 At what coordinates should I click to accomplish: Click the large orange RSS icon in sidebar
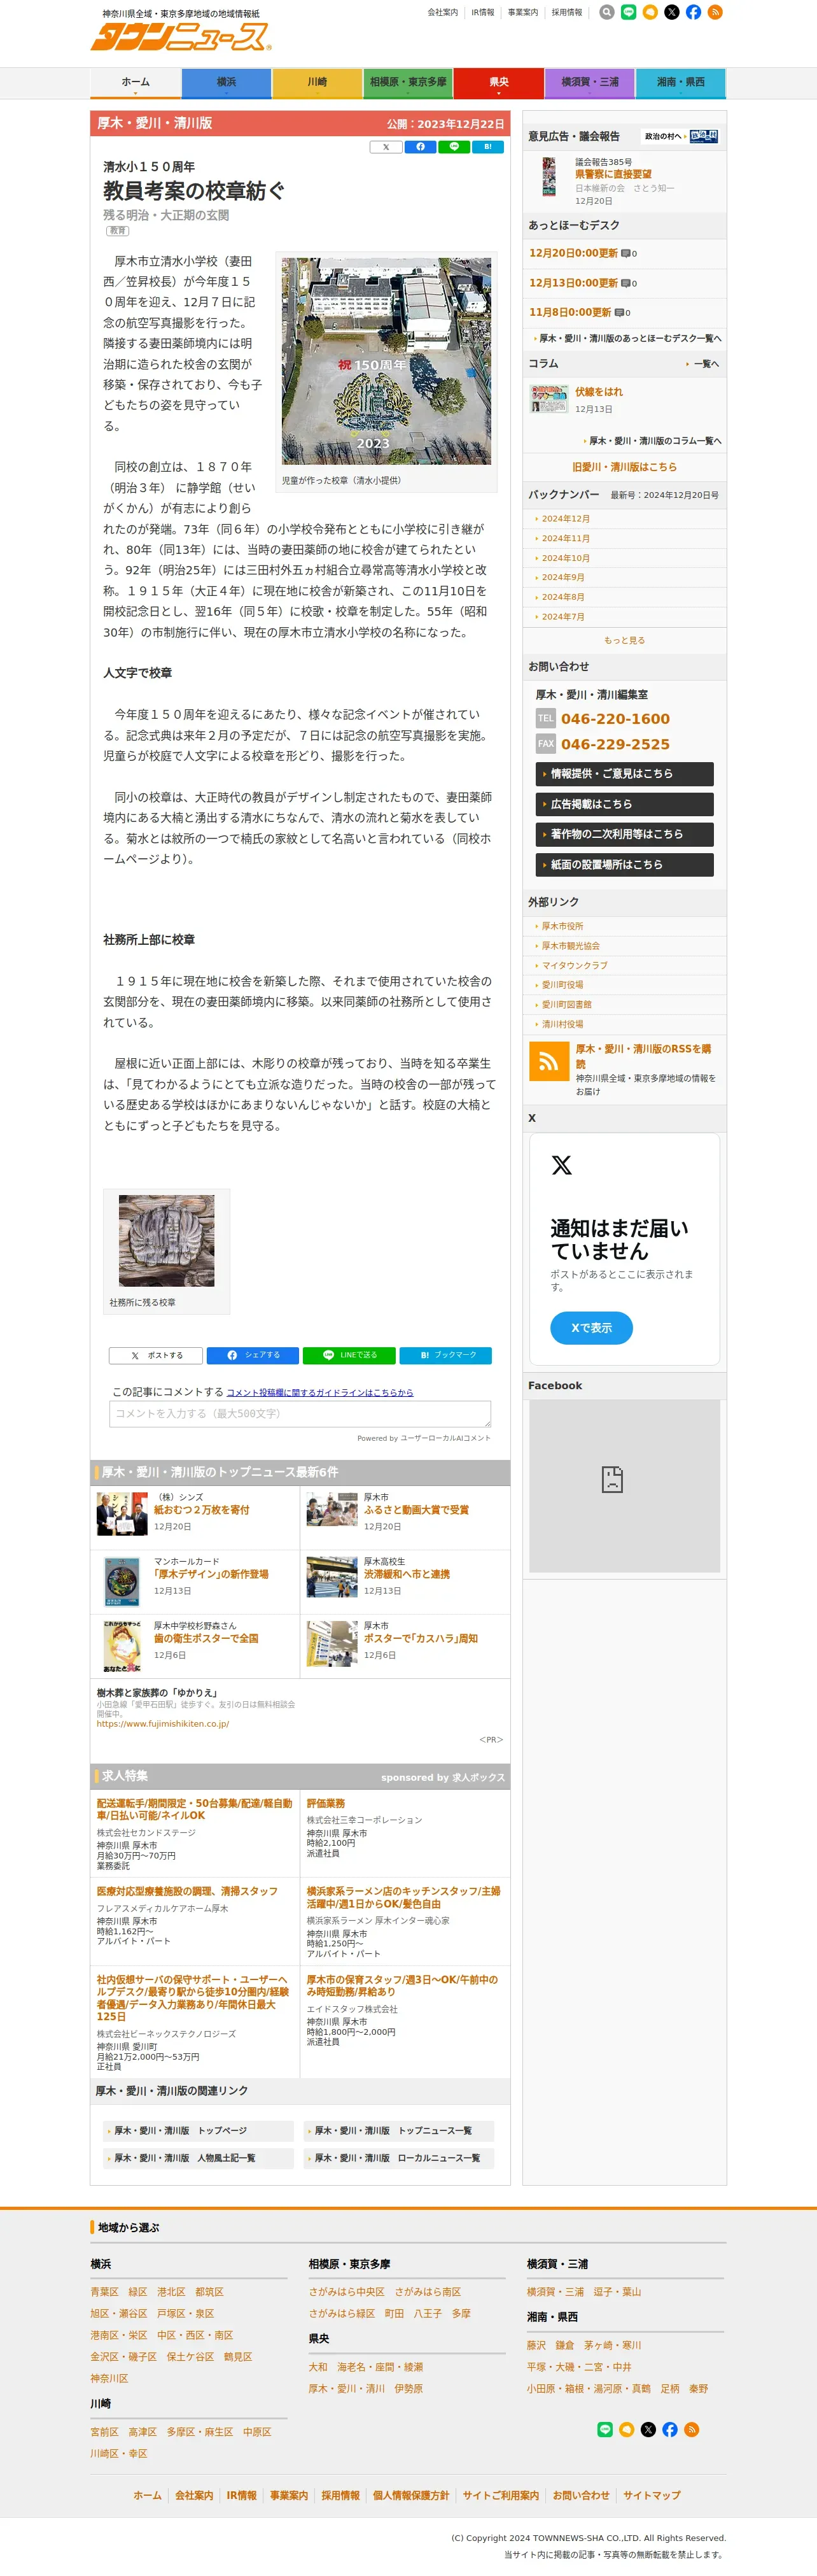548,1062
